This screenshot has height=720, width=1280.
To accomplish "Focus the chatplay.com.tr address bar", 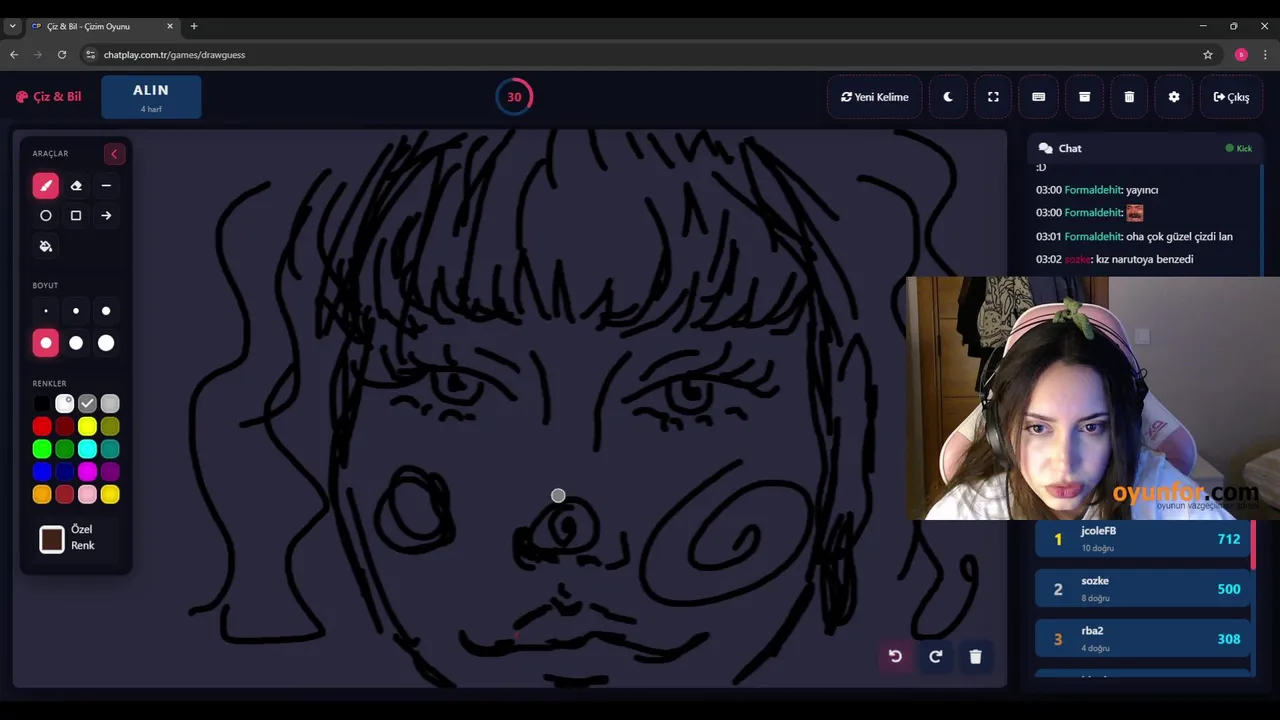I will point(640,55).
